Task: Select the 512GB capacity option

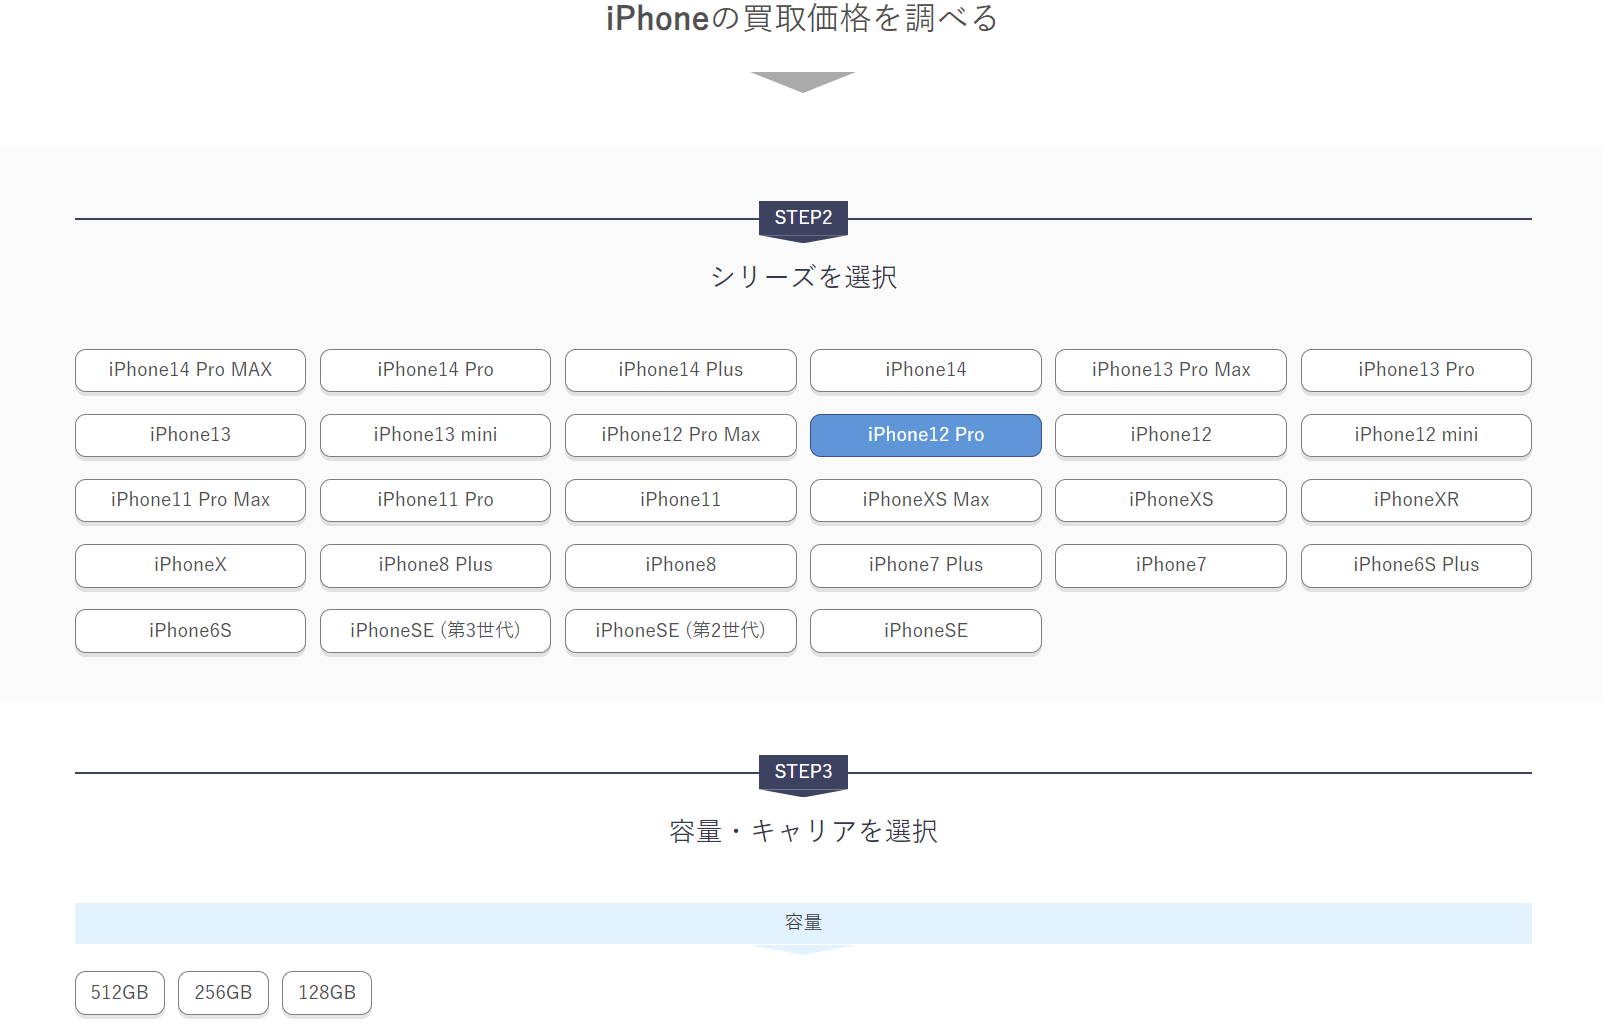Action: pyautogui.click(x=119, y=992)
